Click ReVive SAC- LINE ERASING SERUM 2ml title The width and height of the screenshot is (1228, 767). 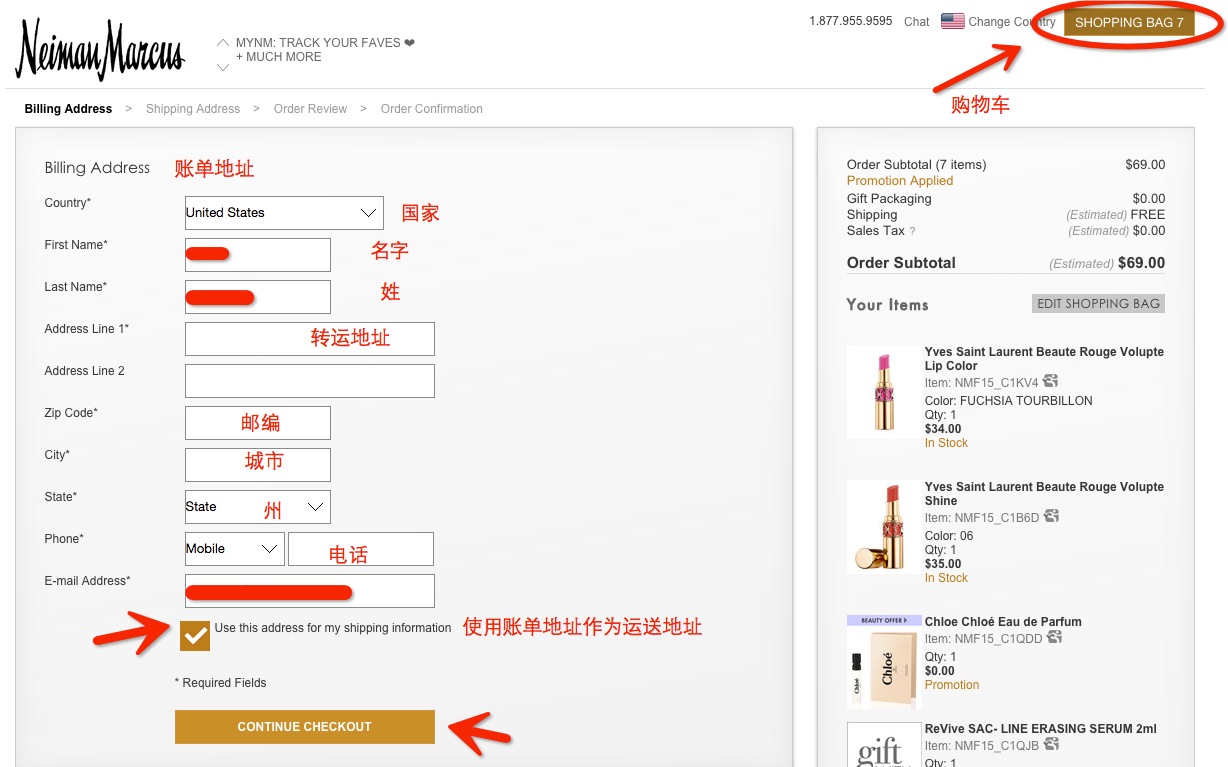[x=1041, y=729]
